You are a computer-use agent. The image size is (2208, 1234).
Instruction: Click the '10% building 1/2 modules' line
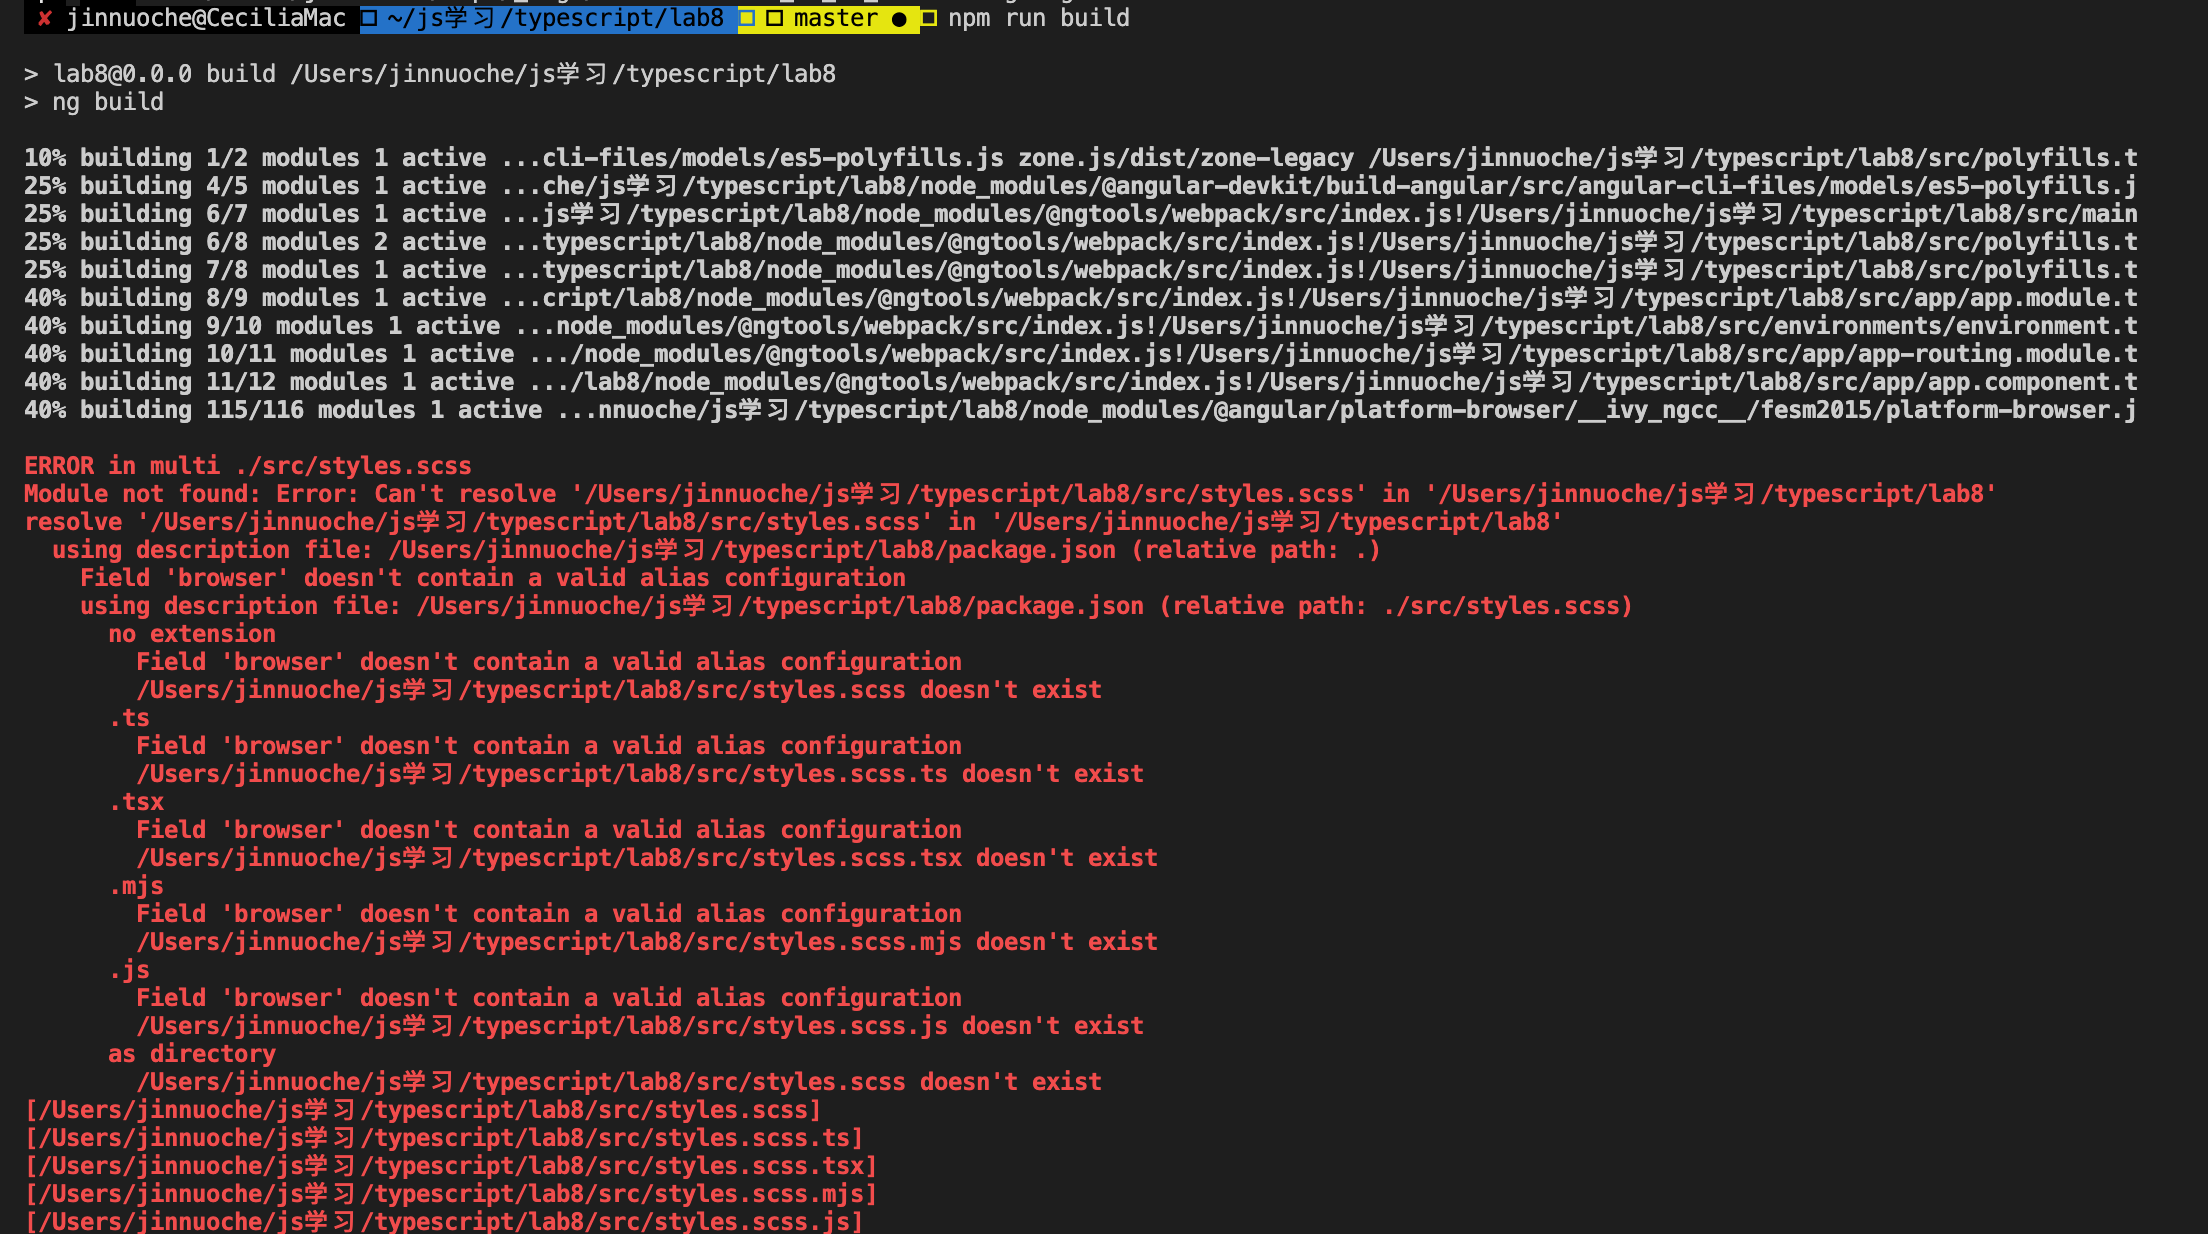1081,158
